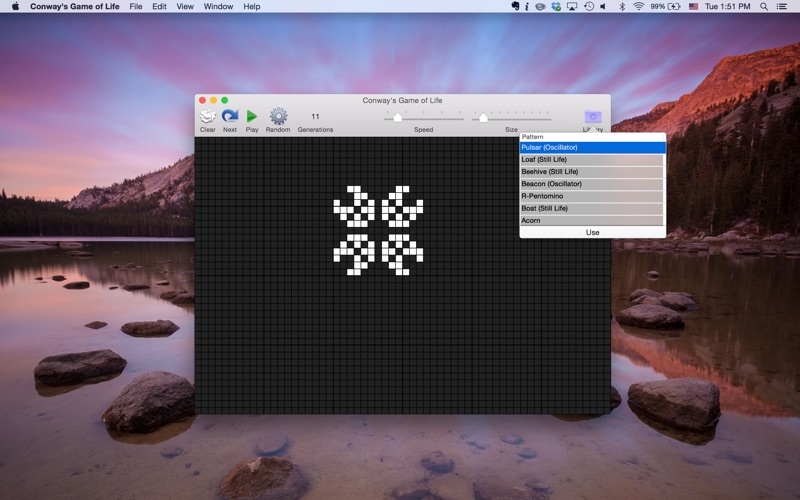Viewport: 800px width, 500px height.
Task: Open Spotlight search in the menu bar
Action: coord(764,6)
